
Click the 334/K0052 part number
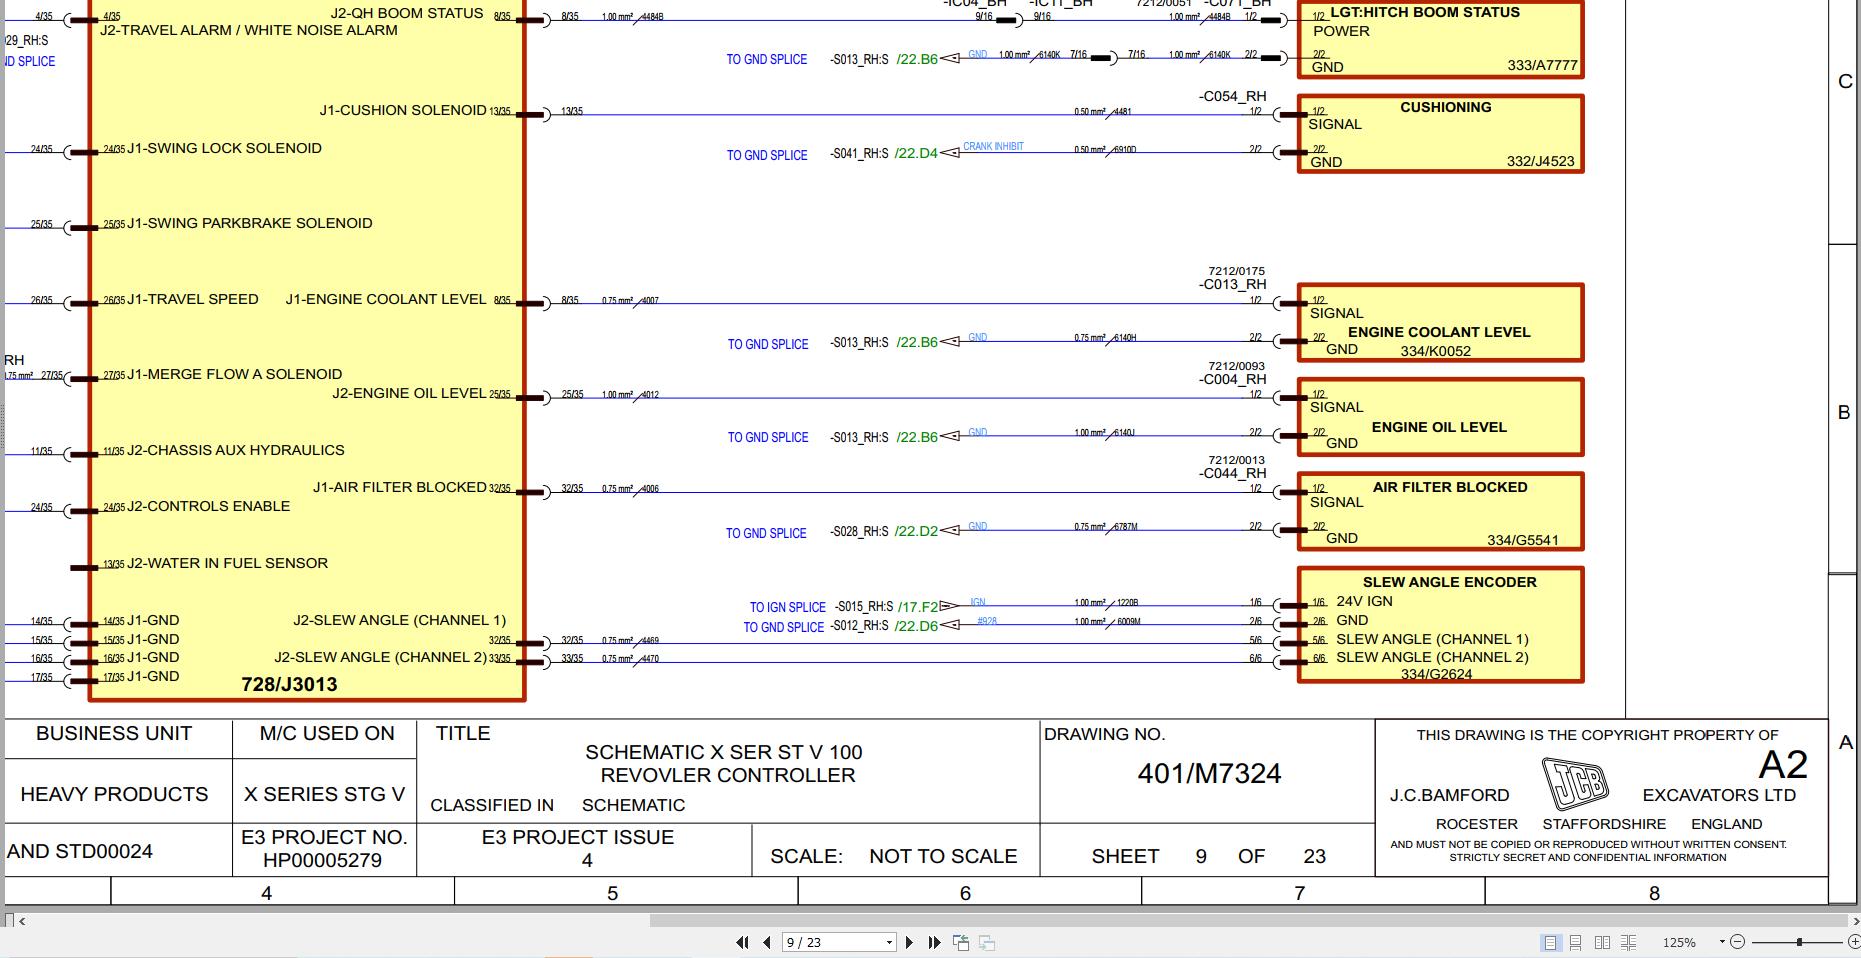[x=1435, y=351]
